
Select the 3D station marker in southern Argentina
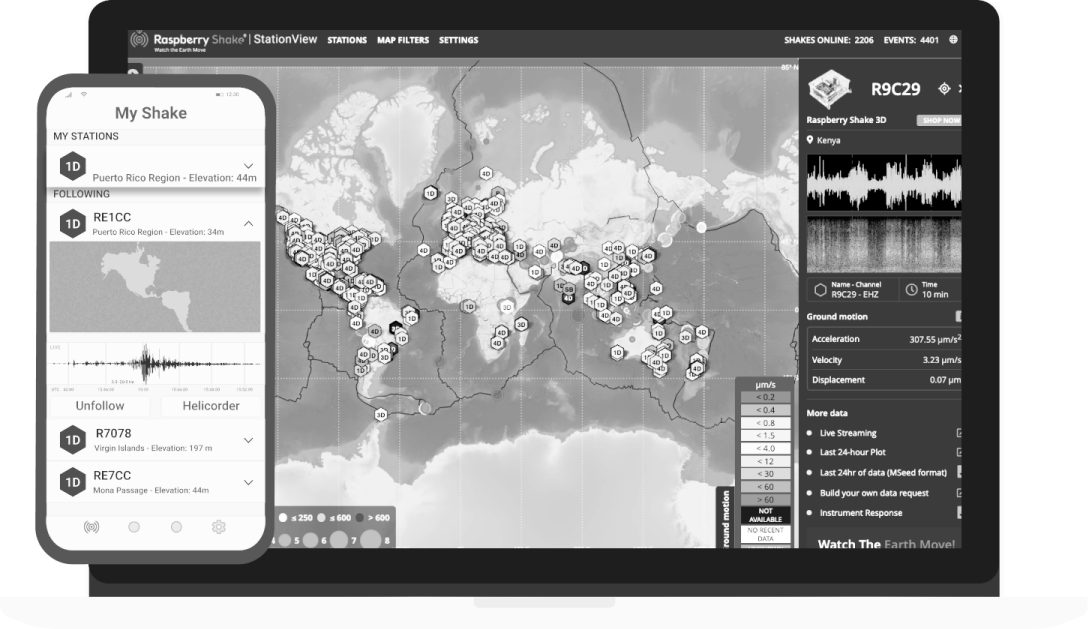click(x=380, y=414)
